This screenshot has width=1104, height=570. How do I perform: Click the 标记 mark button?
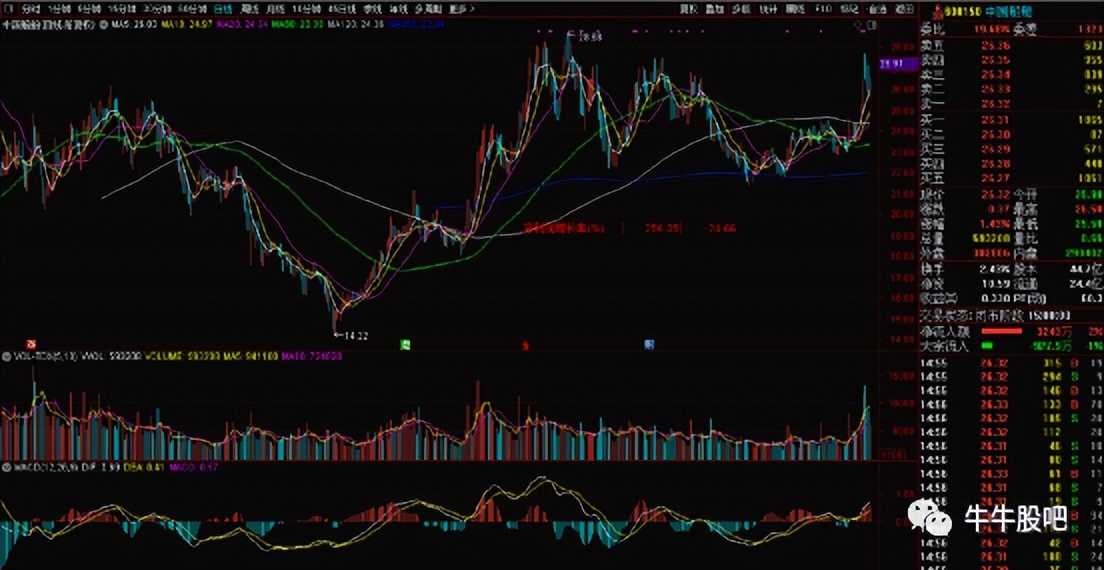(x=850, y=10)
